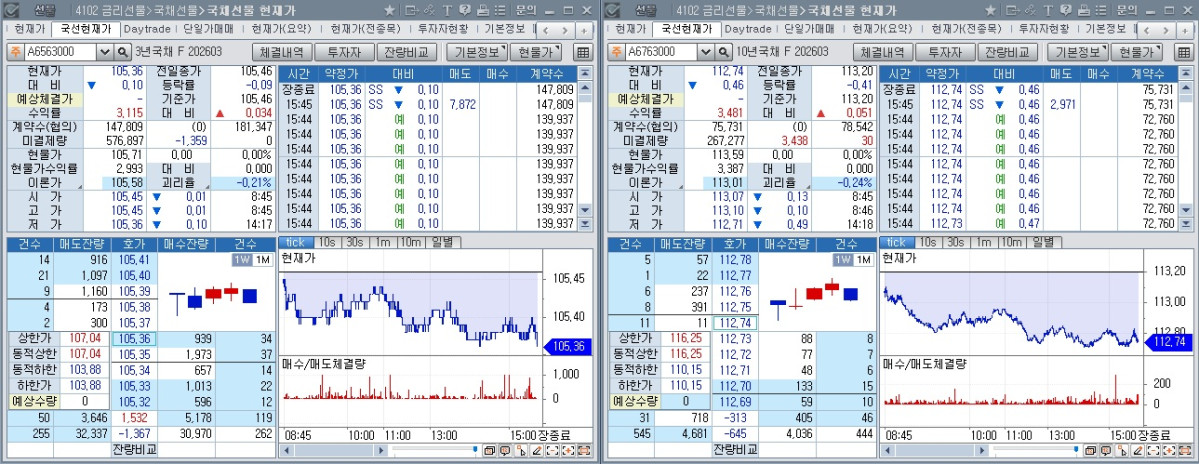This screenshot has height=464, width=1199.
Task: Click the 잔량비교 label below the 3년국채 order book
Action: (x=135, y=449)
